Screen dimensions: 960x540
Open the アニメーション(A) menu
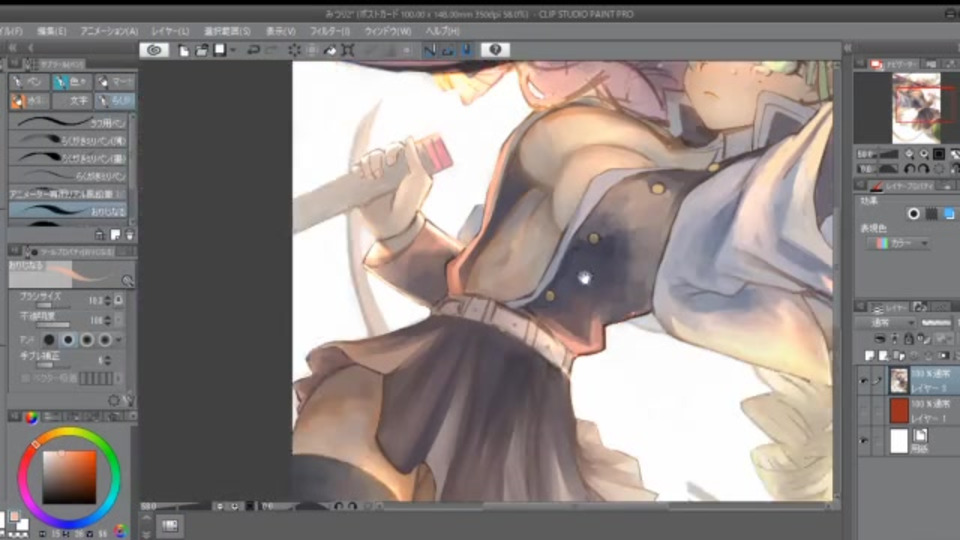[x=109, y=31]
